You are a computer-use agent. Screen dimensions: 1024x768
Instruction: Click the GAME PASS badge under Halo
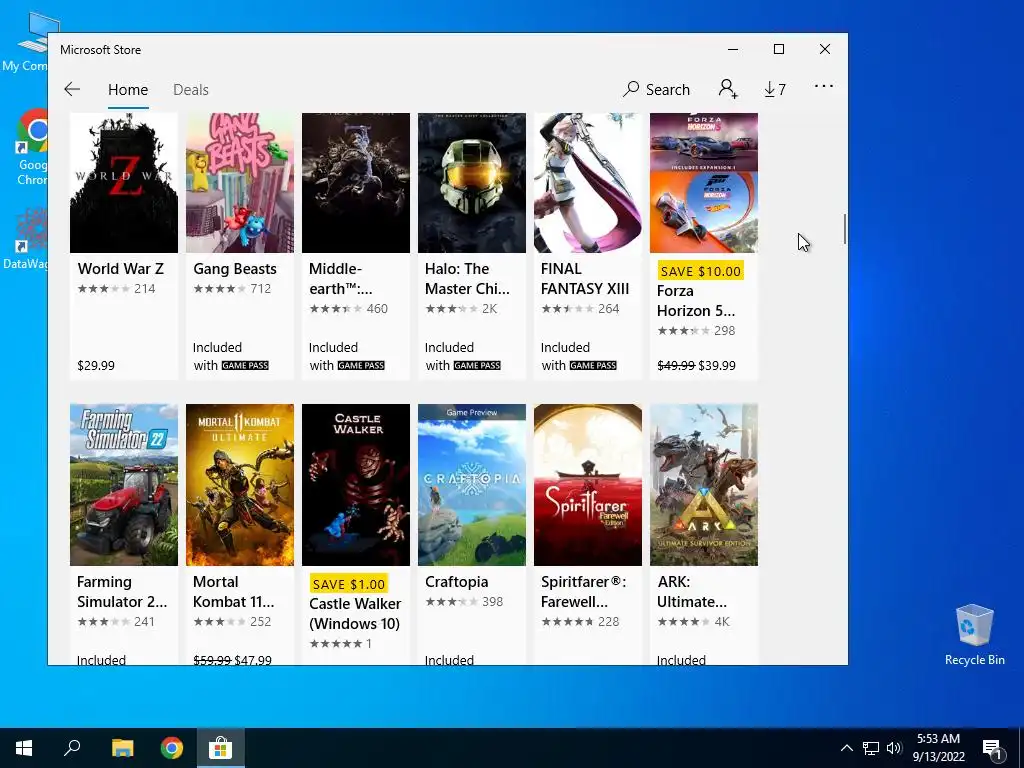[x=477, y=366]
